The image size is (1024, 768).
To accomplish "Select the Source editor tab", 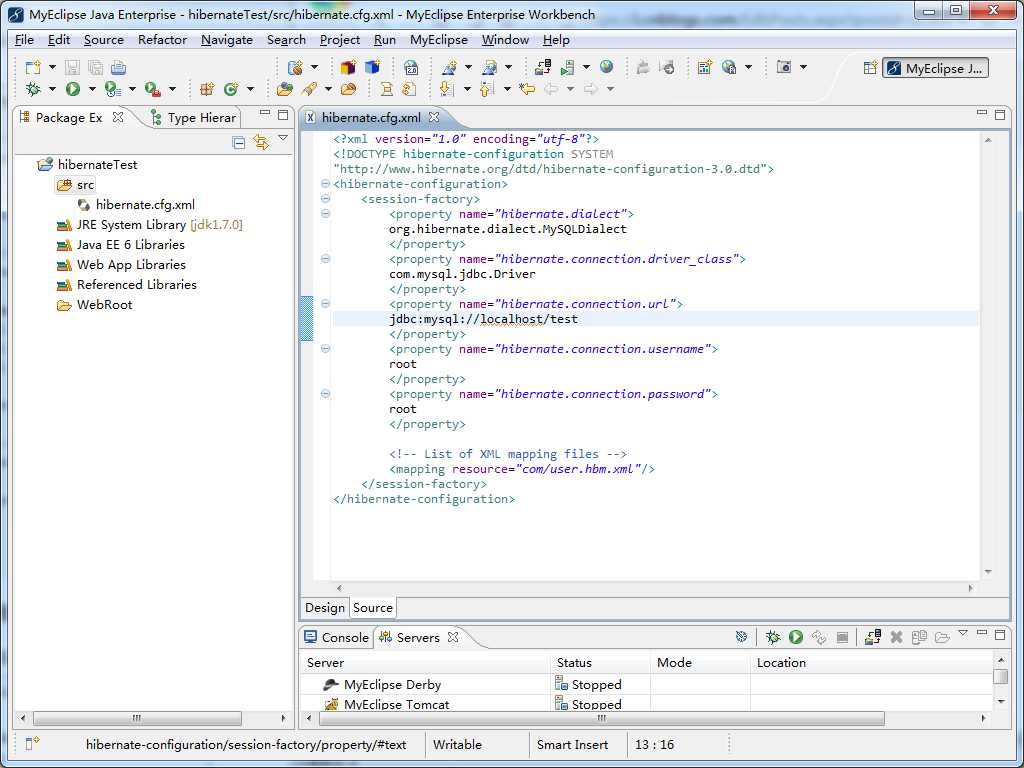I will click(x=373, y=607).
